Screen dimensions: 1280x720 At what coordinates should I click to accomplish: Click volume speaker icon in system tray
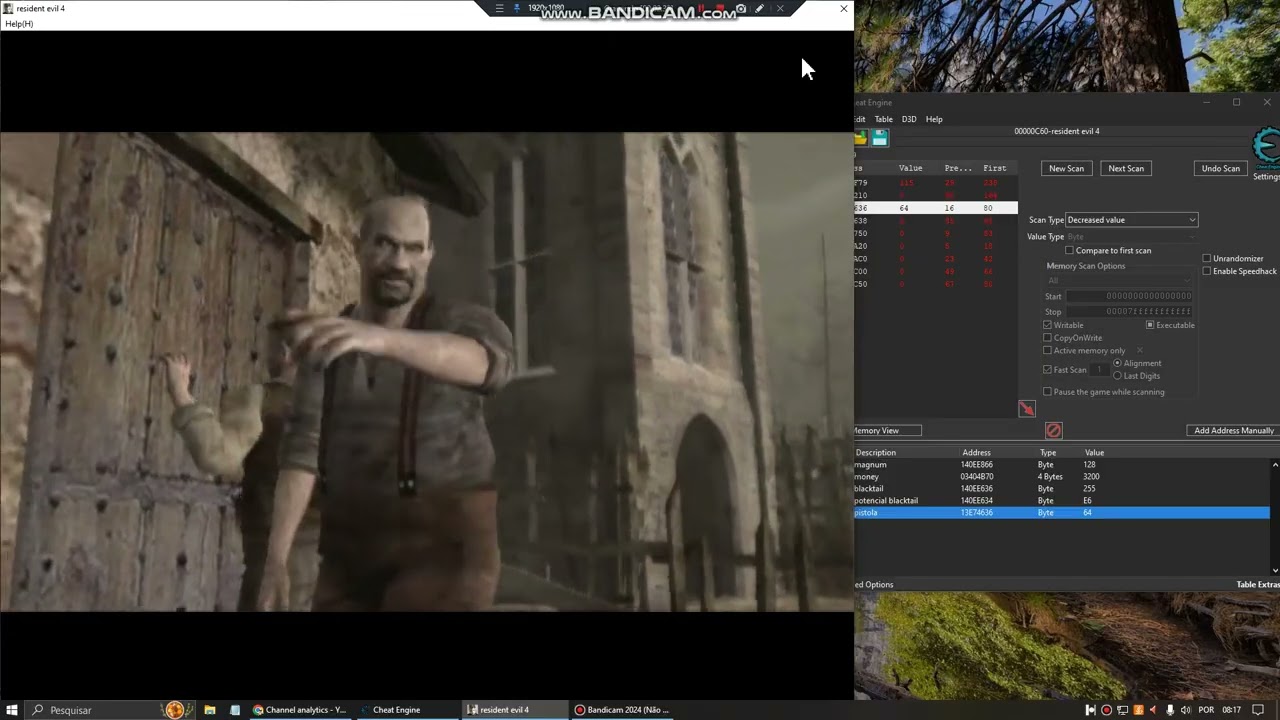(1186, 710)
